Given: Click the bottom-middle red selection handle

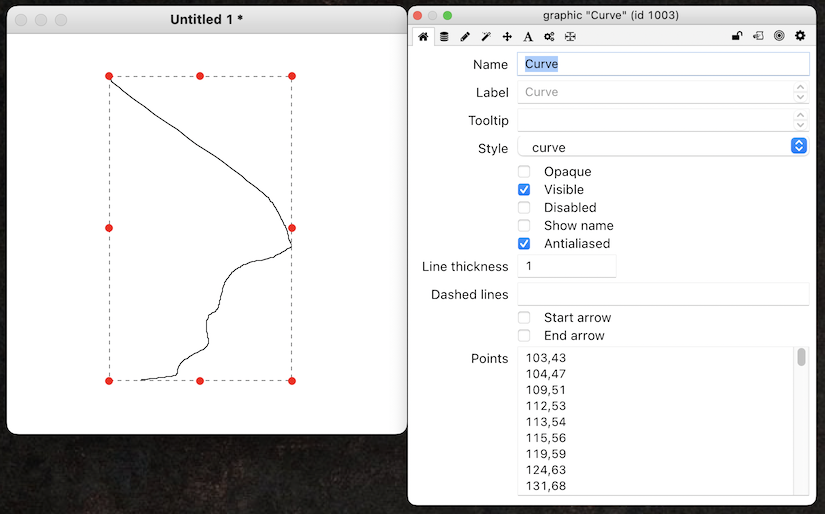Looking at the screenshot, I should click(200, 381).
